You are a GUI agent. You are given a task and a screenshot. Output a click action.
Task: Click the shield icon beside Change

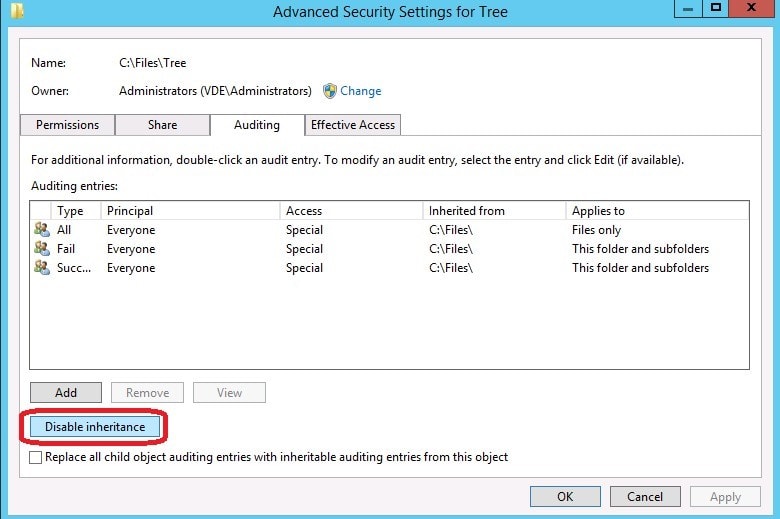[329, 91]
